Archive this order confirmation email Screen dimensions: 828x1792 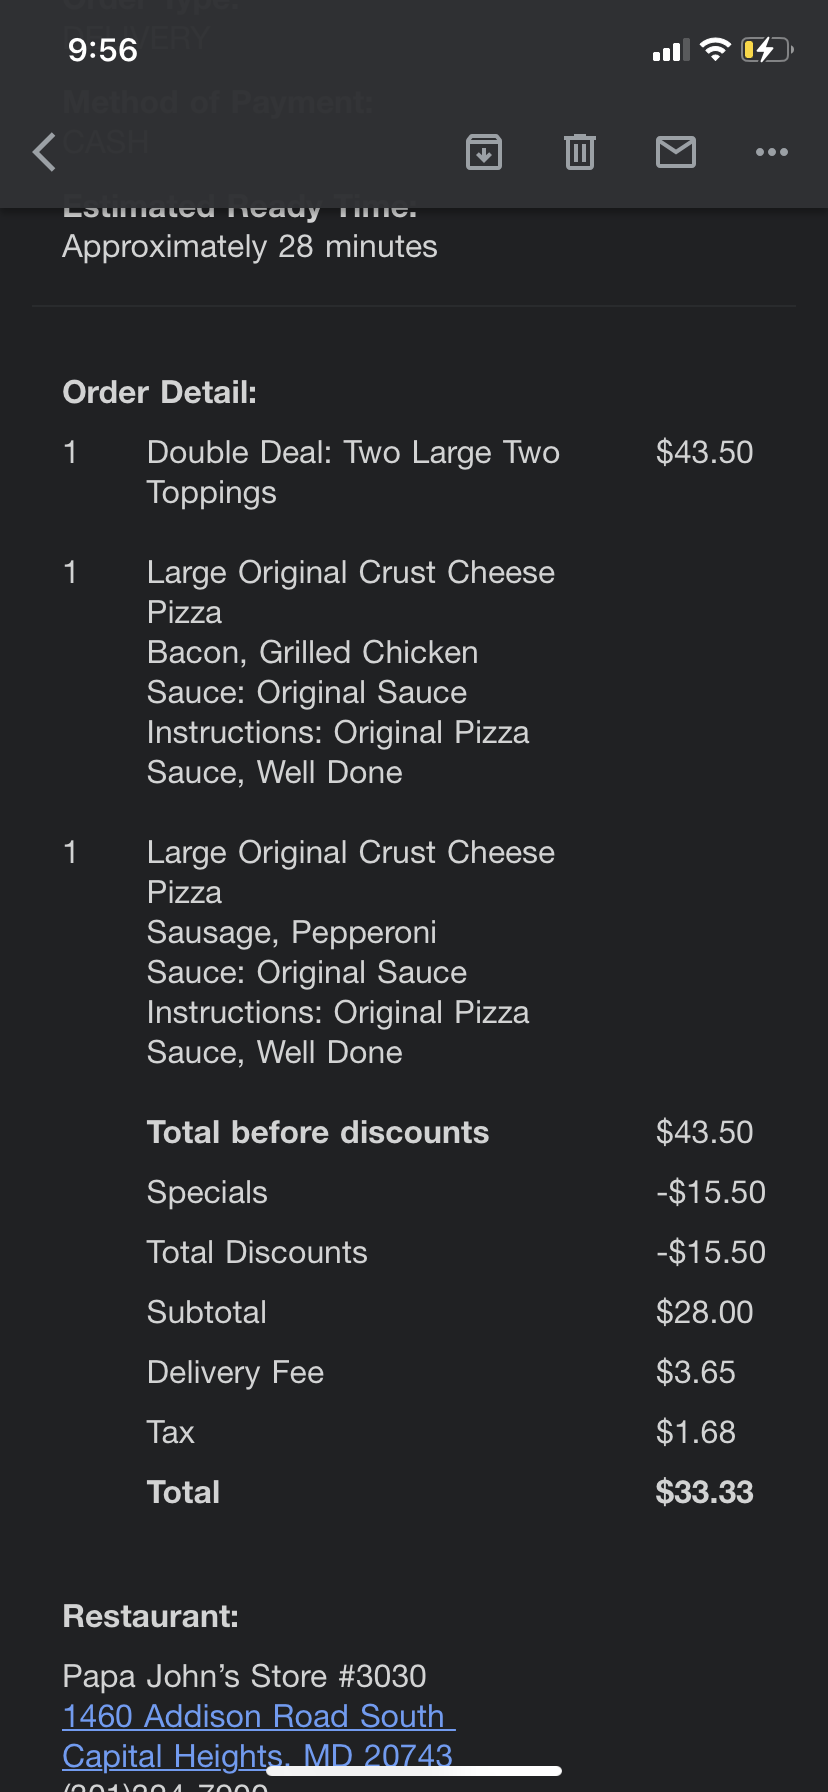tap(484, 152)
